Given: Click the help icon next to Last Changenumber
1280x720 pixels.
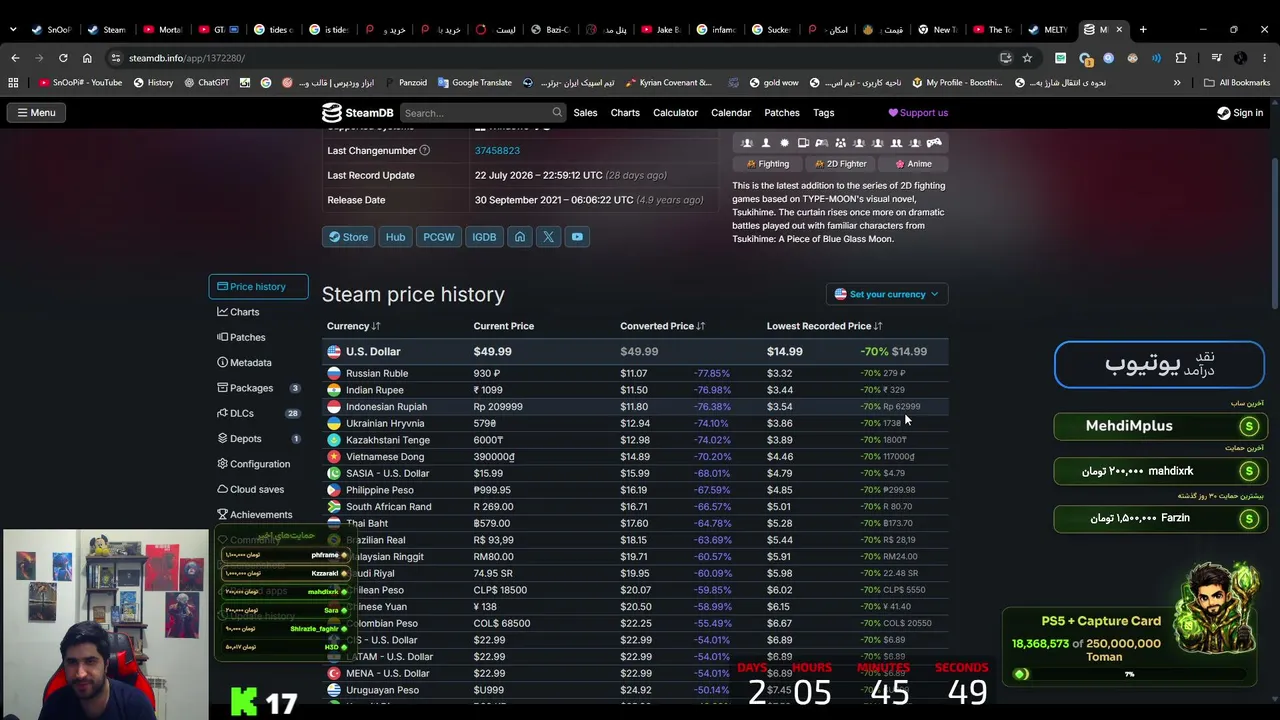Looking at the screenshot, I should tap(424, 150).
